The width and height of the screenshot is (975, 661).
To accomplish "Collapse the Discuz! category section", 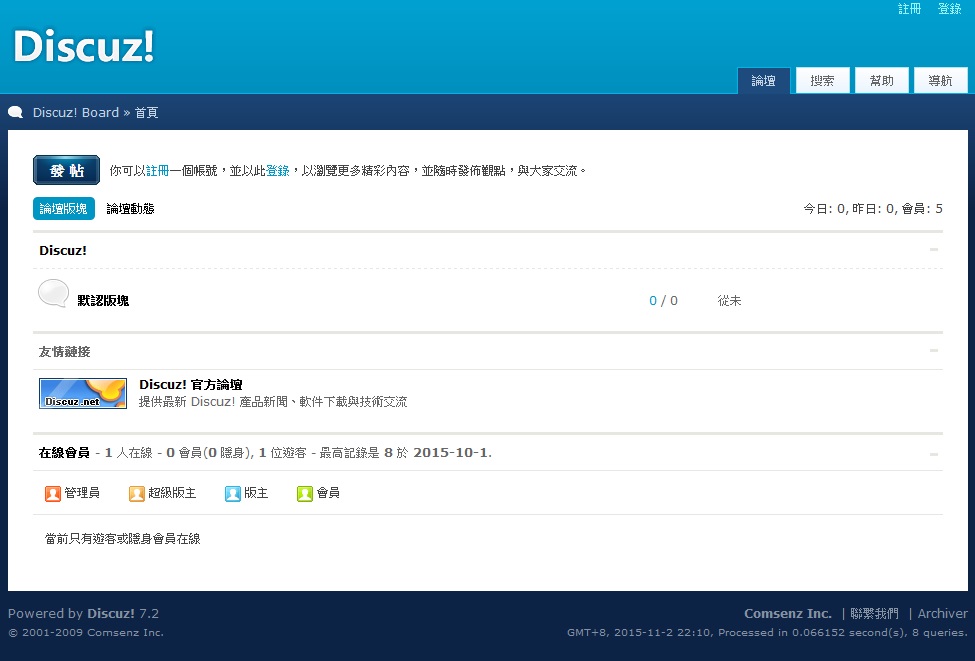I will click(x=933, y=249).
